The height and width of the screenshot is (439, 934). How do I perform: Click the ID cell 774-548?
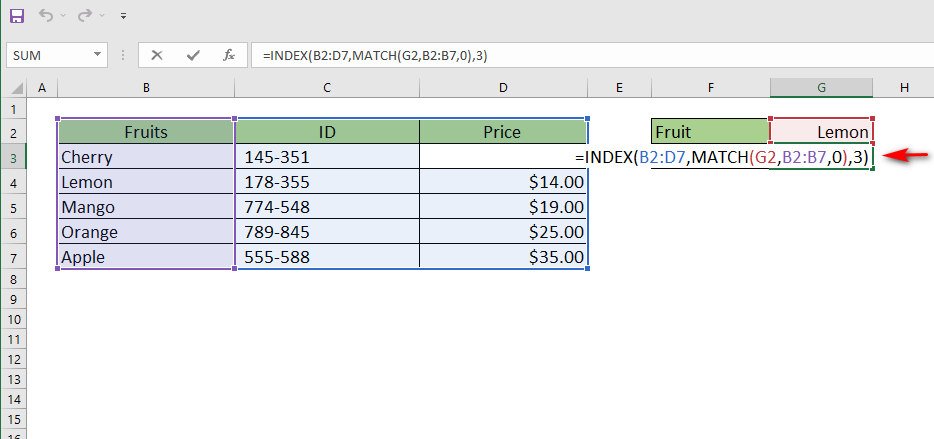(327, 207)
